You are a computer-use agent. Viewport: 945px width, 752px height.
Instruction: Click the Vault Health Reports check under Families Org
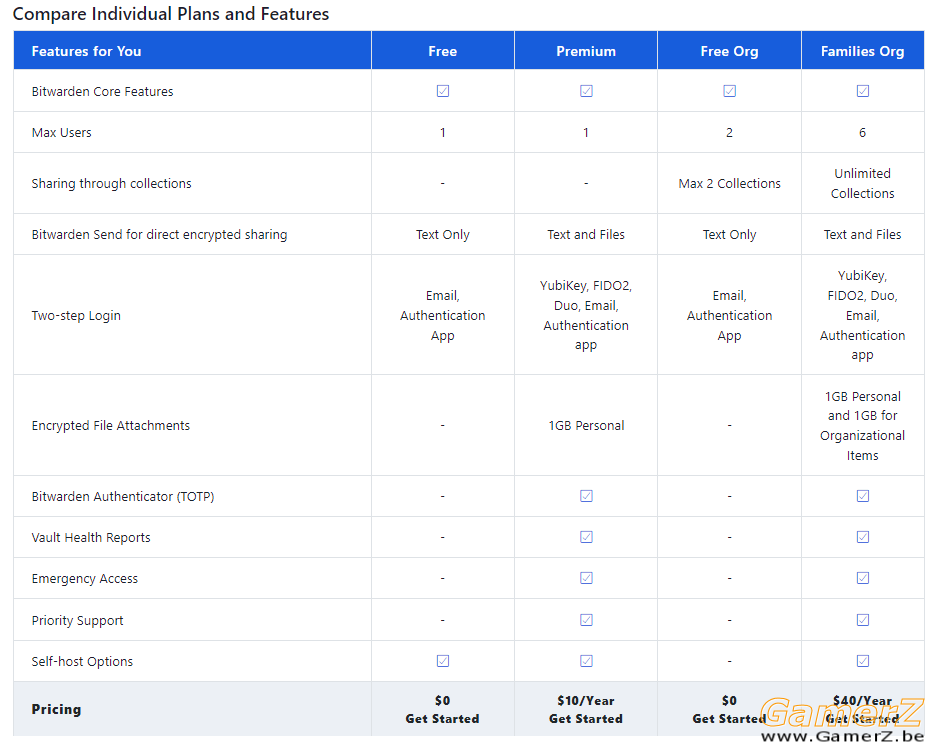tap(862, 537)
